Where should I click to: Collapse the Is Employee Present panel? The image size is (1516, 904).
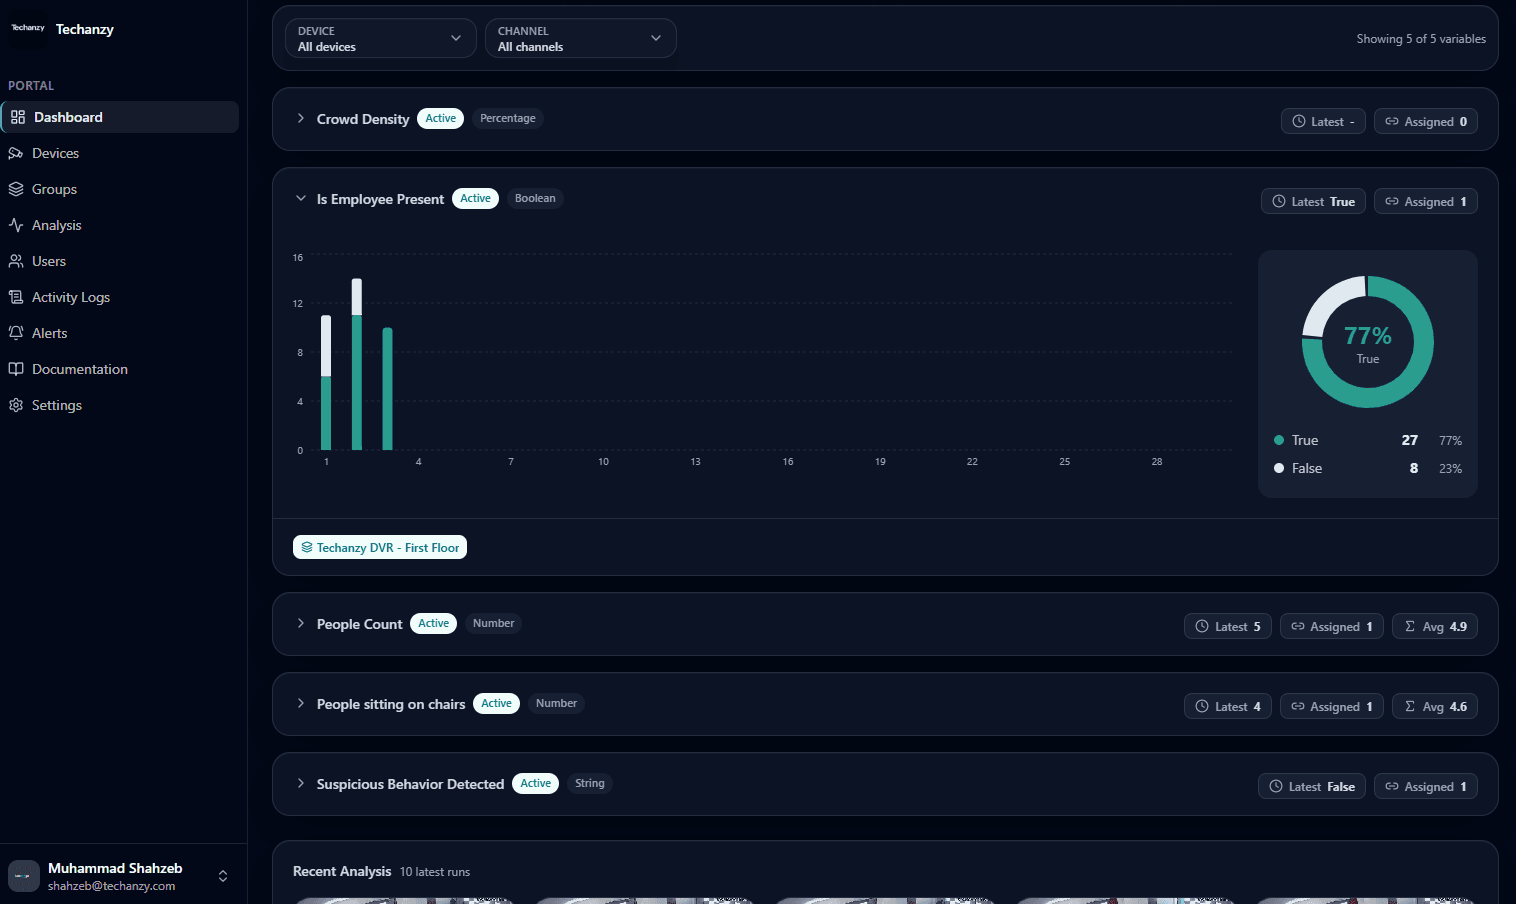point(300,198)
